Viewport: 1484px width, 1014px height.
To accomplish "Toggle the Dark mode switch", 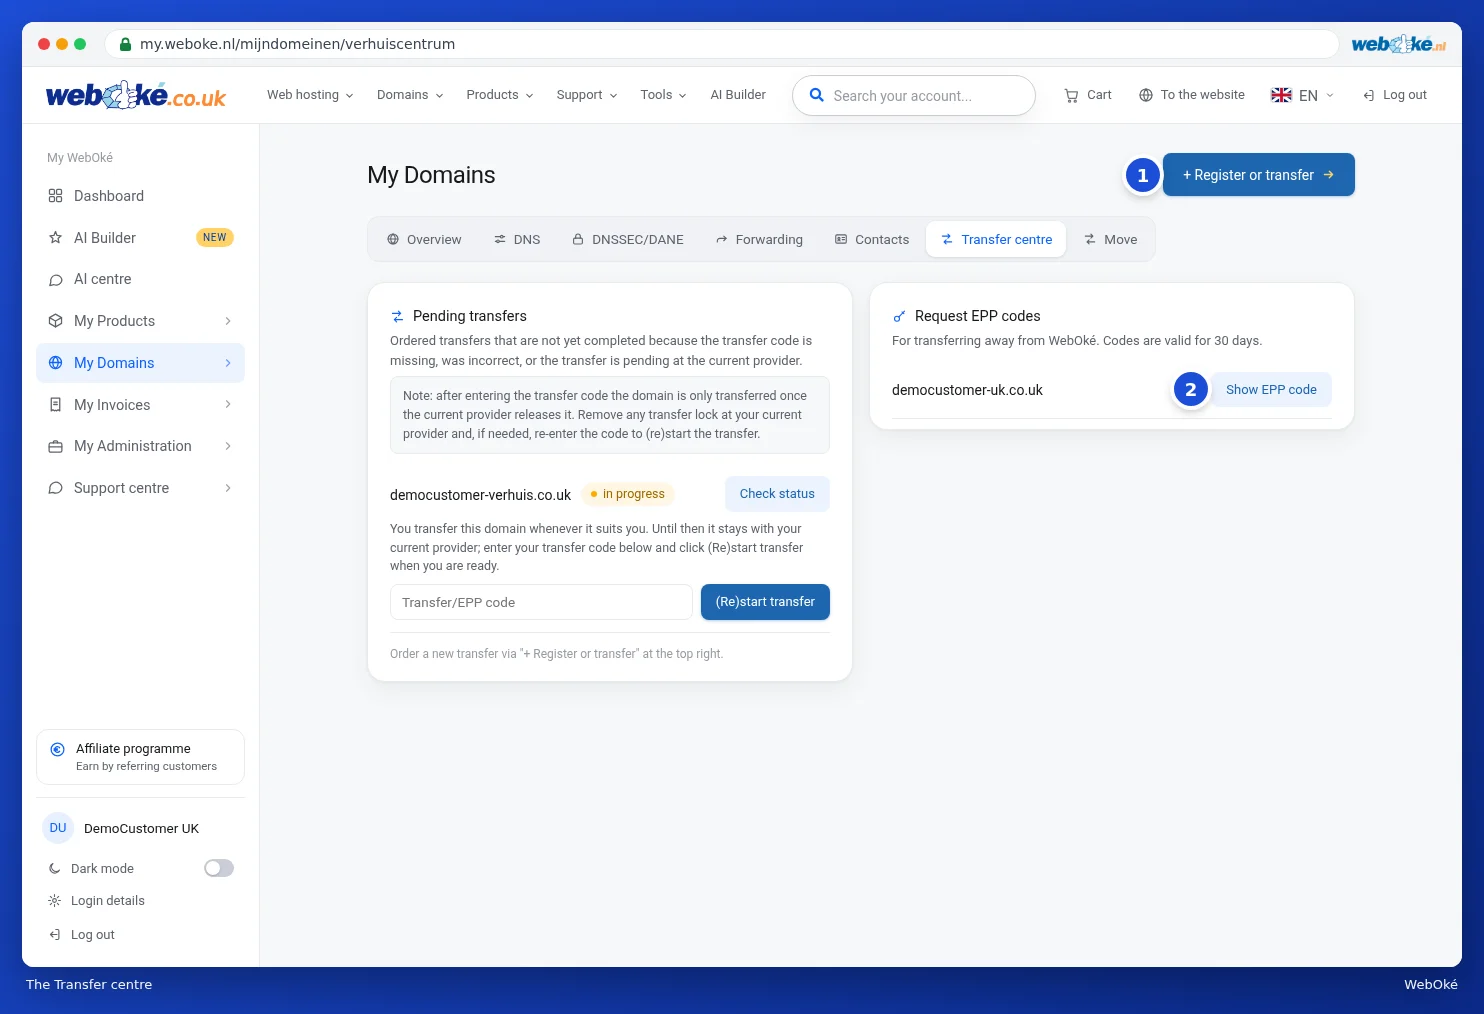I will point(219,868).
